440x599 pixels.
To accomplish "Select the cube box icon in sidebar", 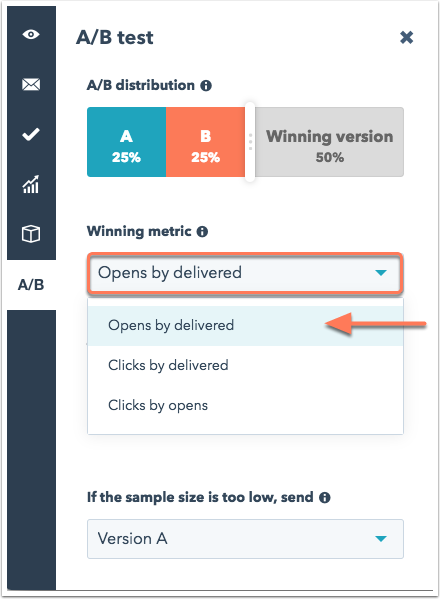I will coord(31,234).
